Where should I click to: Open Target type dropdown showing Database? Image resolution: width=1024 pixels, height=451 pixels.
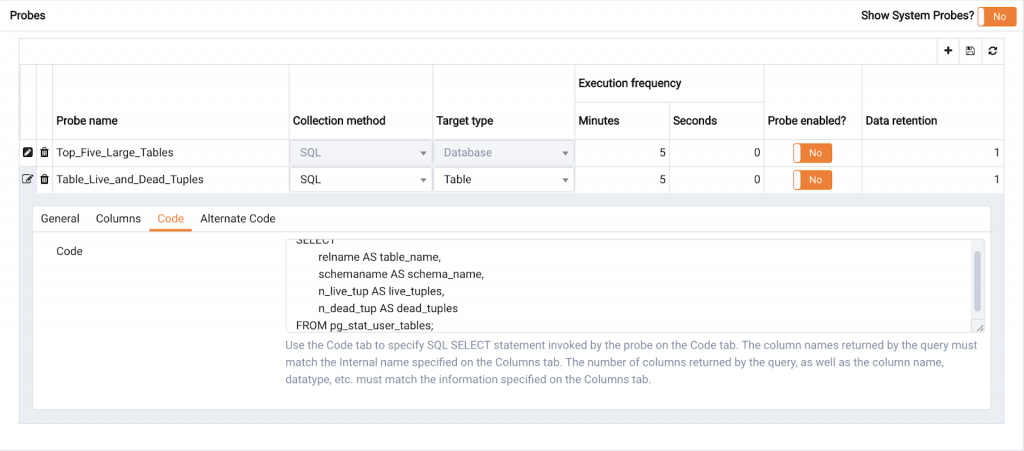coord(503,153)
